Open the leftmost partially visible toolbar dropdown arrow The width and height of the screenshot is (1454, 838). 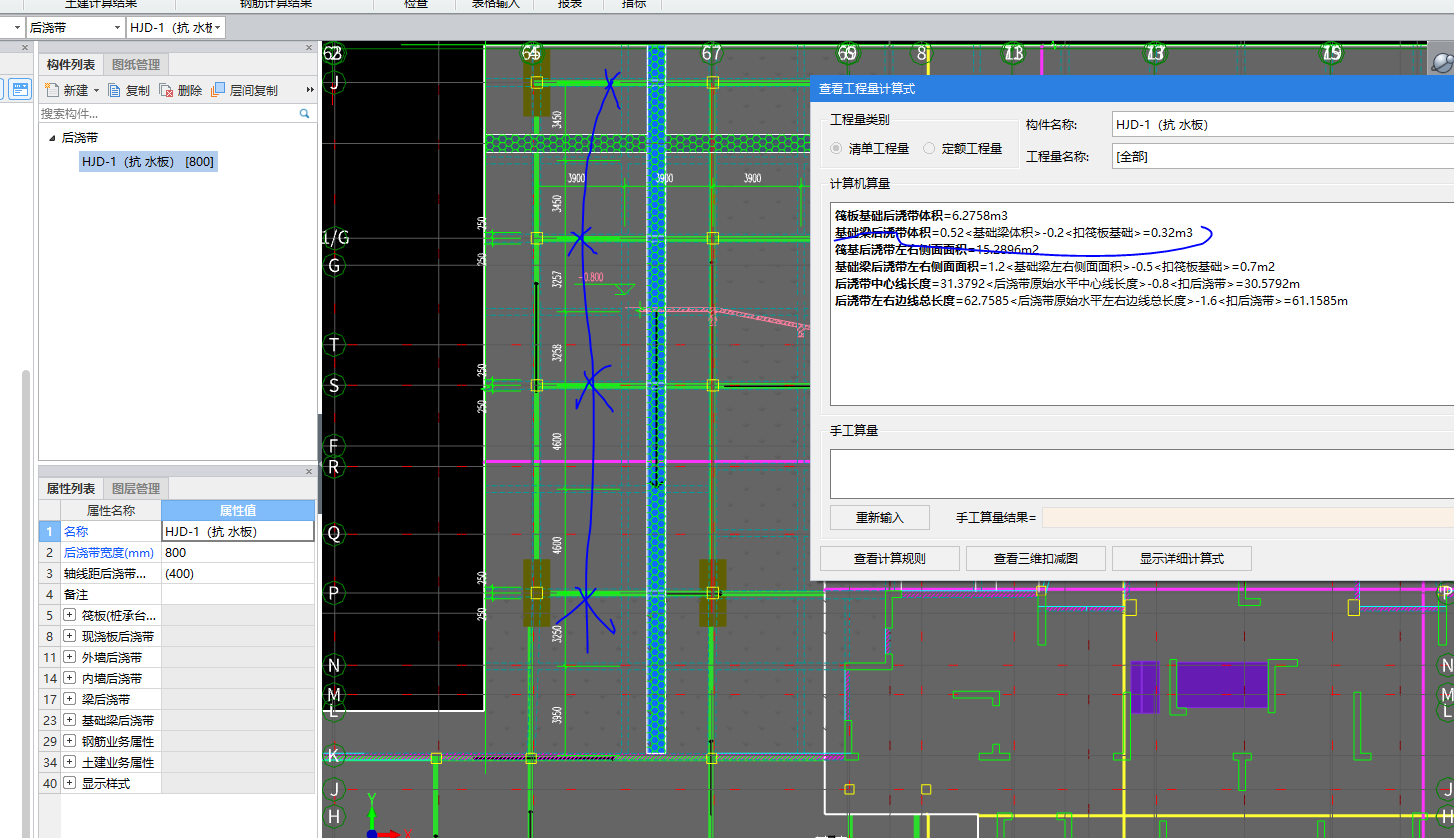(18, 27)
